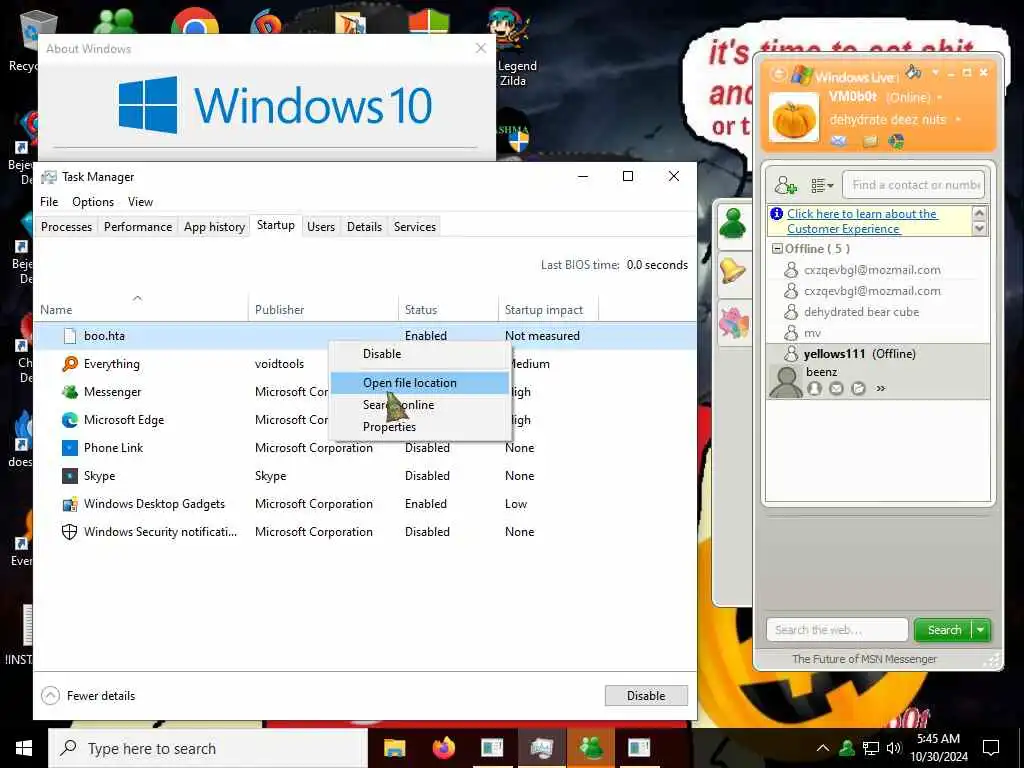Open the Online status dropdown next to VM0b0t
Viewport: 1024px width, 768px height.
pyautogui.click(x=940, y=97)
